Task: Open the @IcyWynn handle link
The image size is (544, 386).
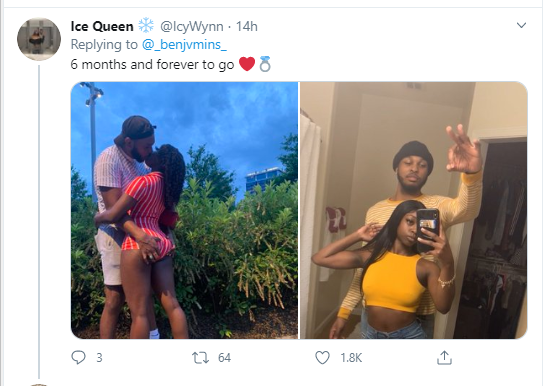Action: (192, 26)
